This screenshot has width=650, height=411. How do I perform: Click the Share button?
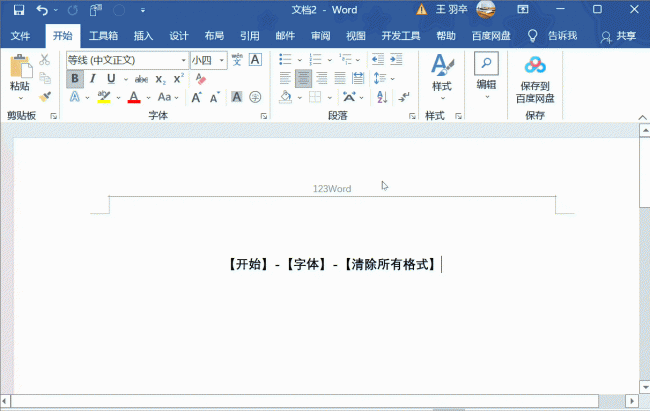618,36
